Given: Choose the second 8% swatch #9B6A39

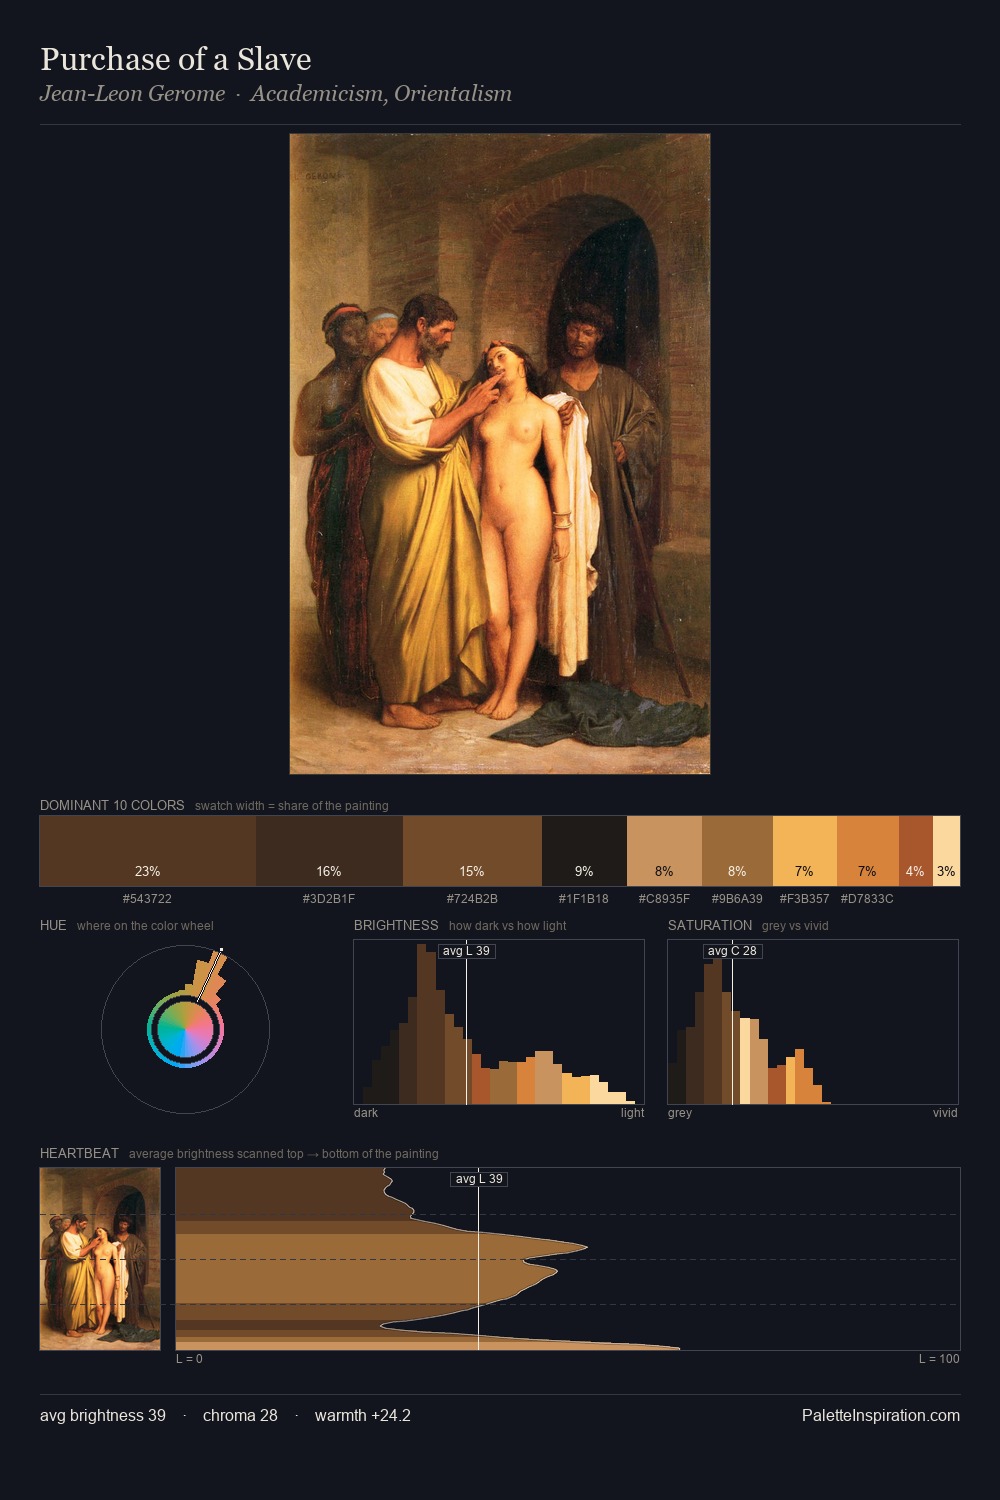Looking at the screenshot, I should point(737,851).
